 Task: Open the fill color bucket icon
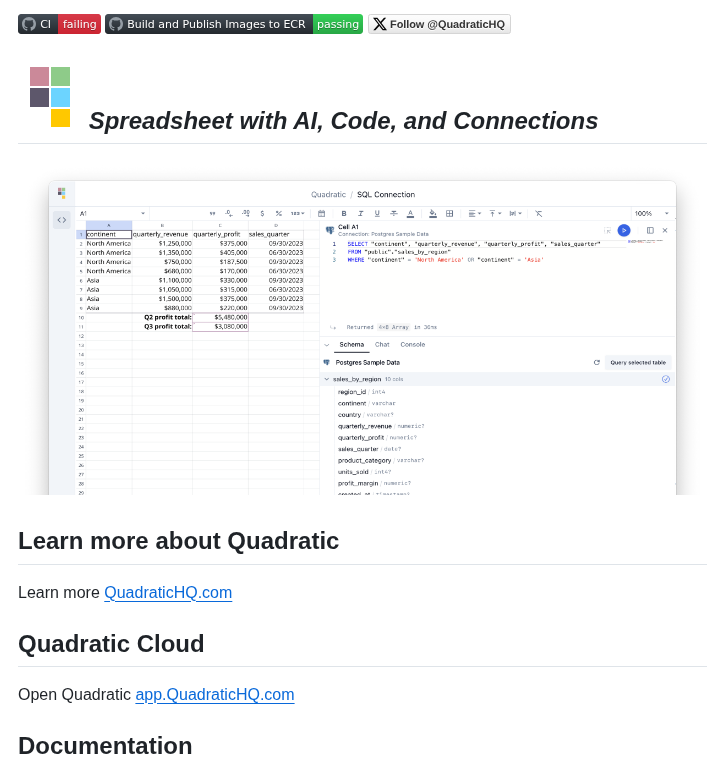point(433,214)
